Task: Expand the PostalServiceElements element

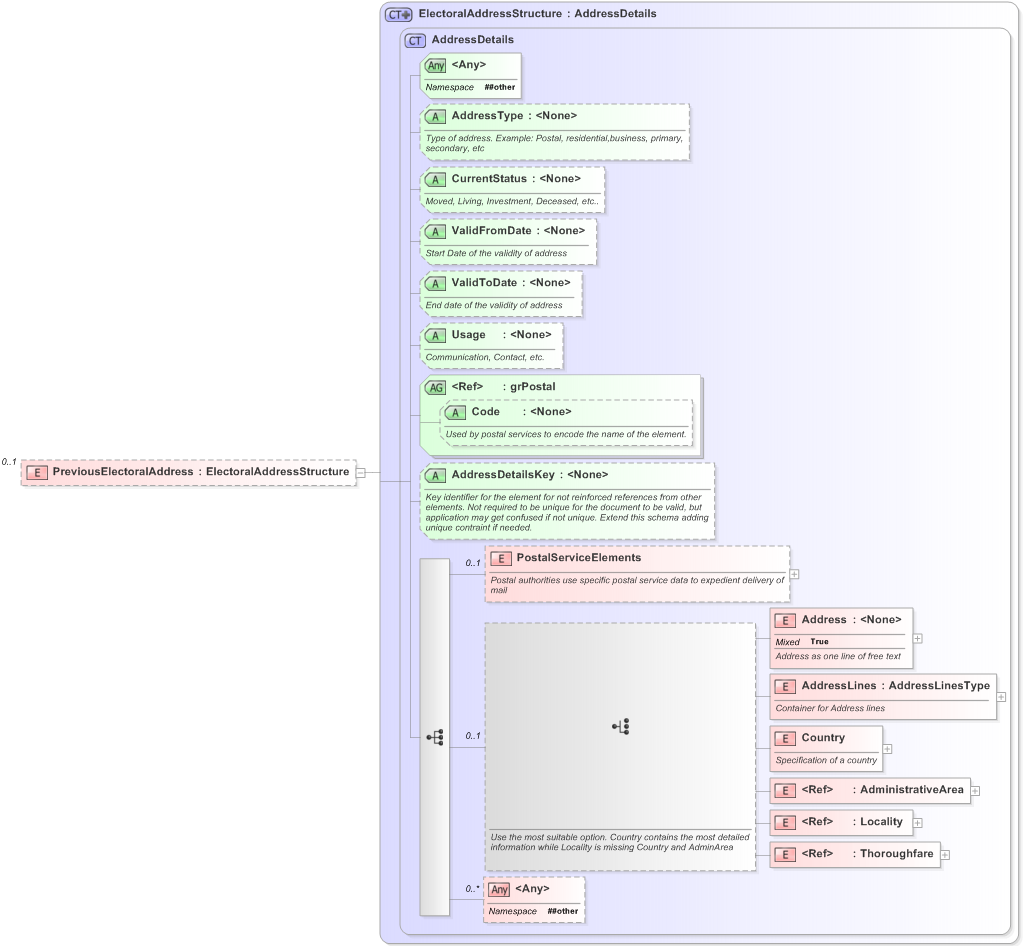Action: pyautogui.click(x=794, y=574)
